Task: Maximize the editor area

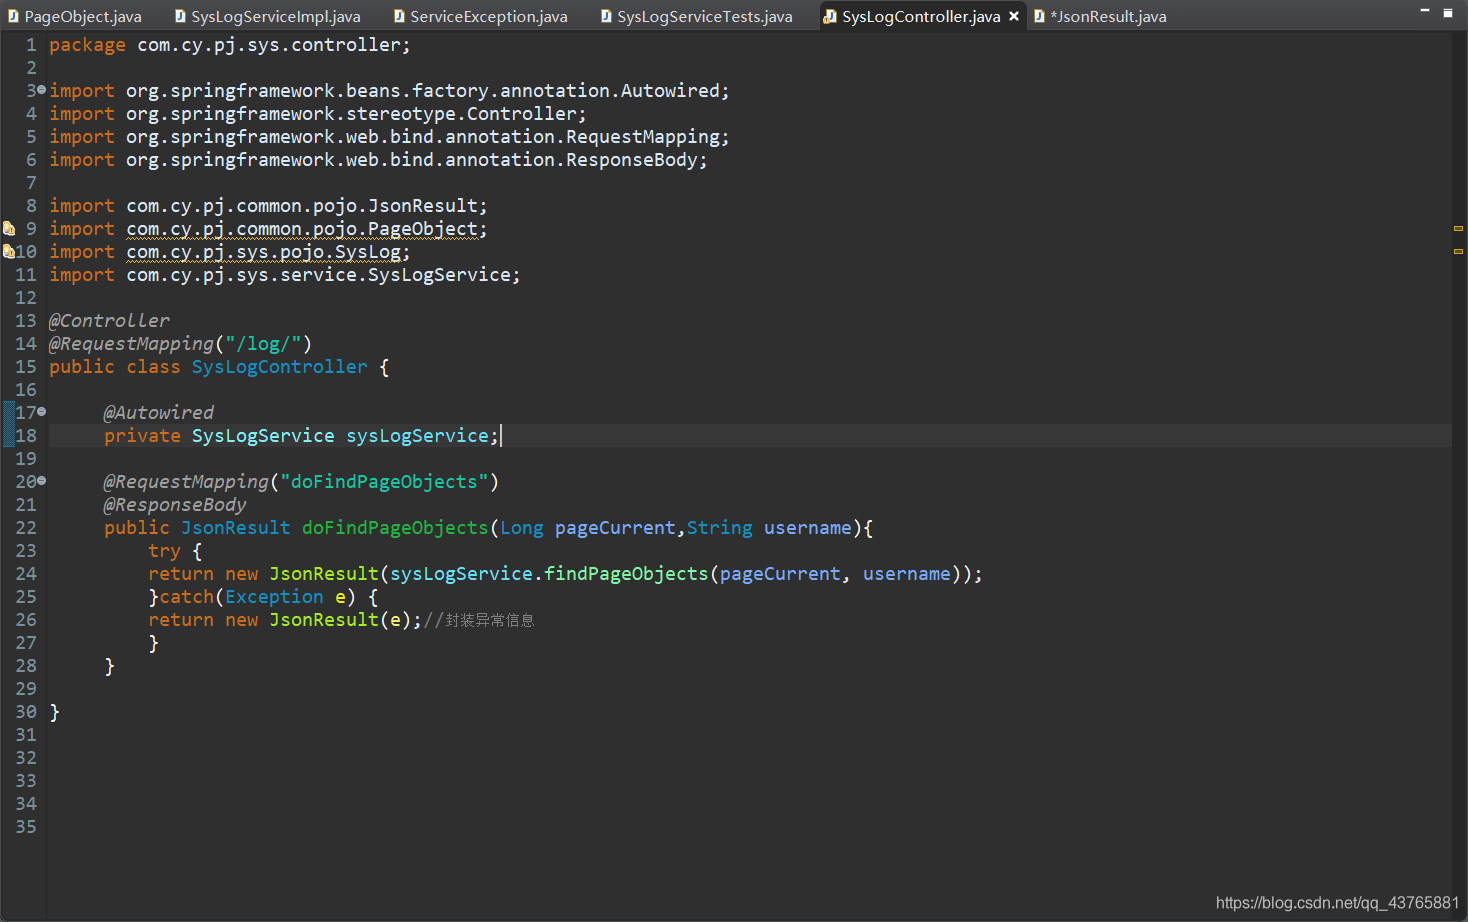Action: click(1447, 13)
